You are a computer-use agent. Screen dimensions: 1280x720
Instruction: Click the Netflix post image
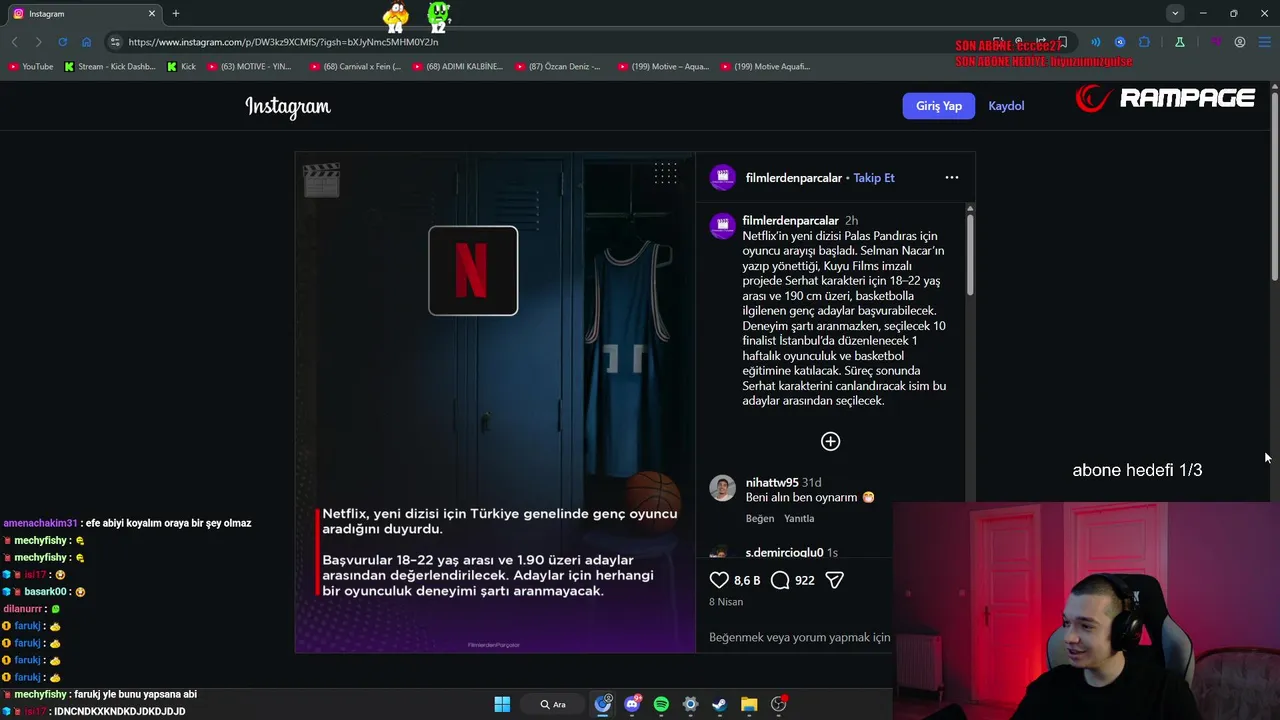coord(495,402)
